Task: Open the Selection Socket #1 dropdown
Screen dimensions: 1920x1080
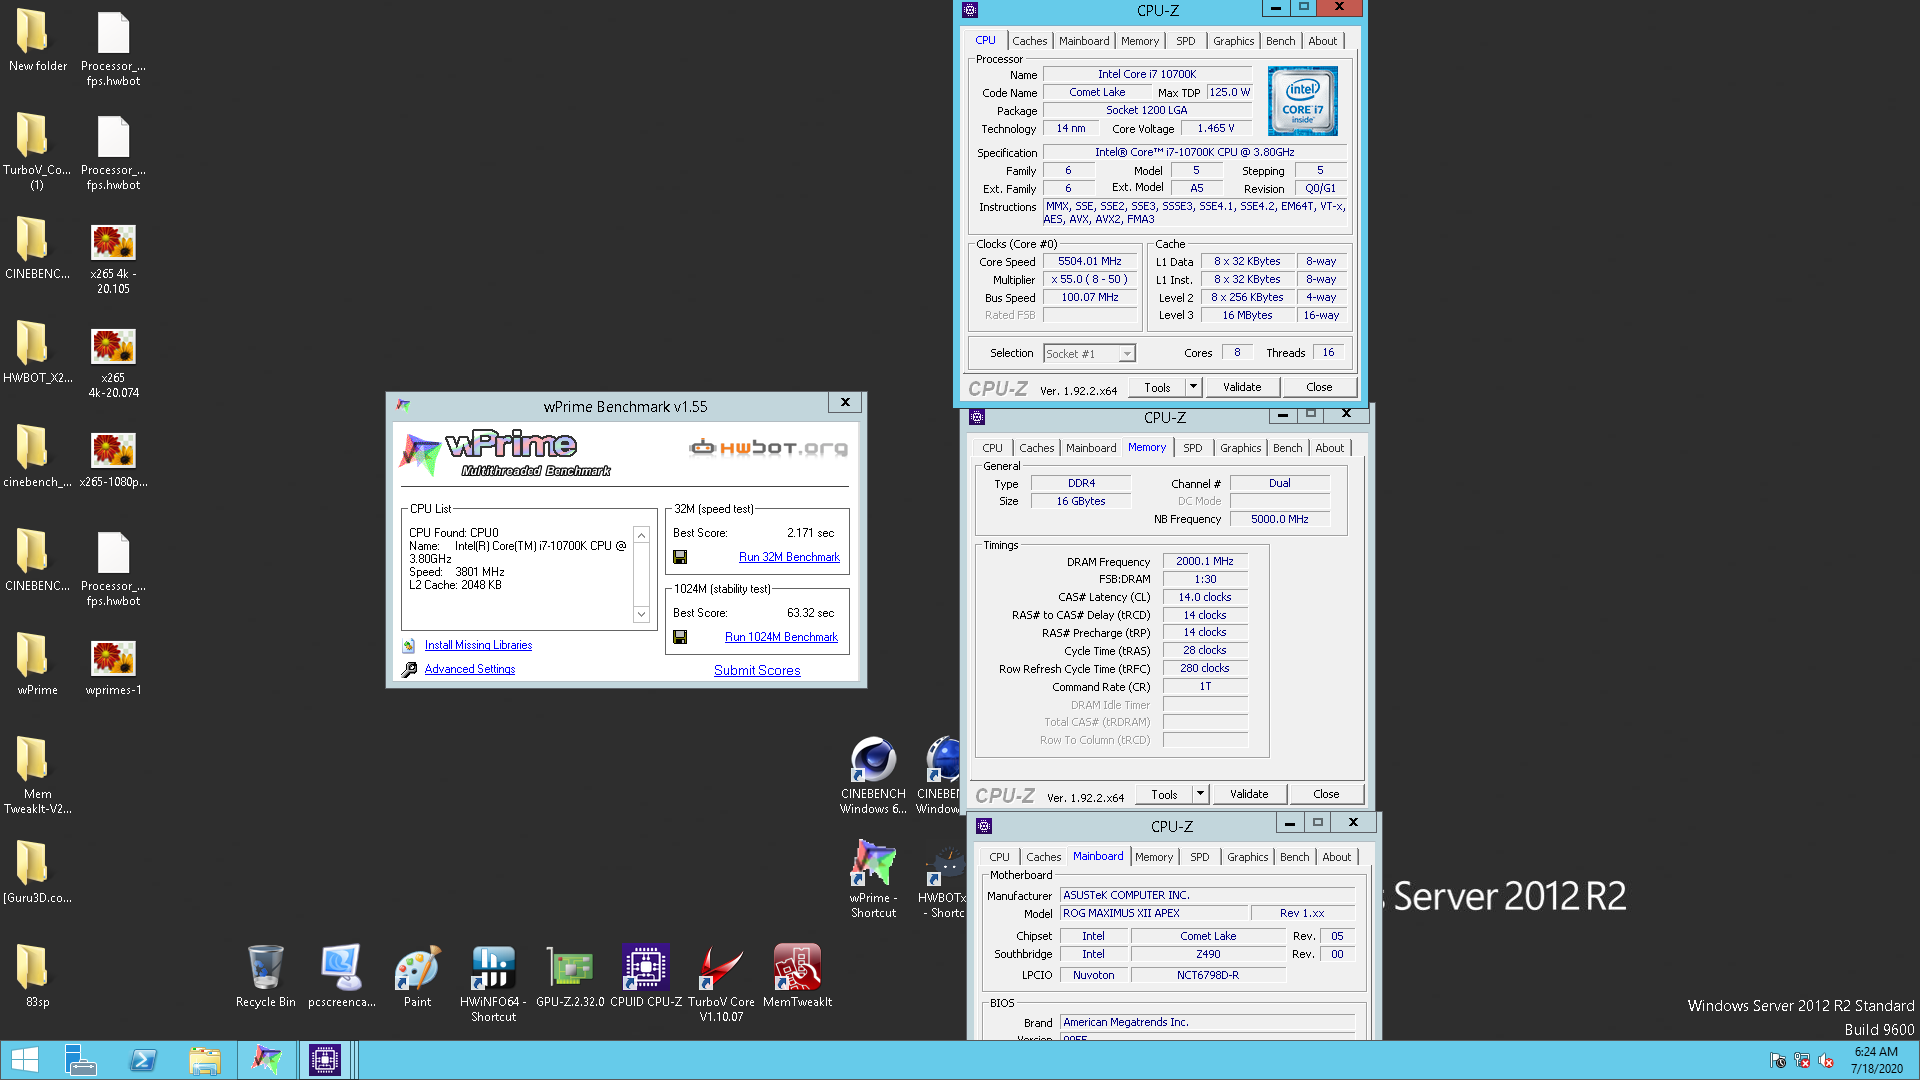Action: pyautogui.click(x=1127, y=354)
